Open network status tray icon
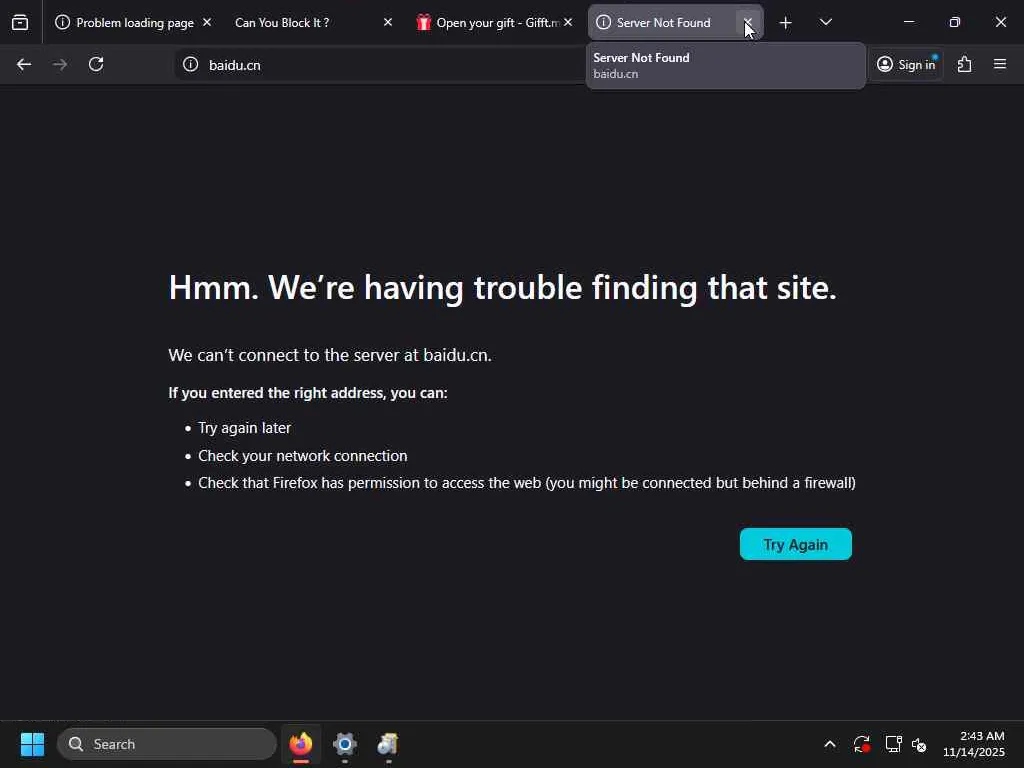Image resolution: width=1024 pixels, height=768 pixels. pos(893,744)
